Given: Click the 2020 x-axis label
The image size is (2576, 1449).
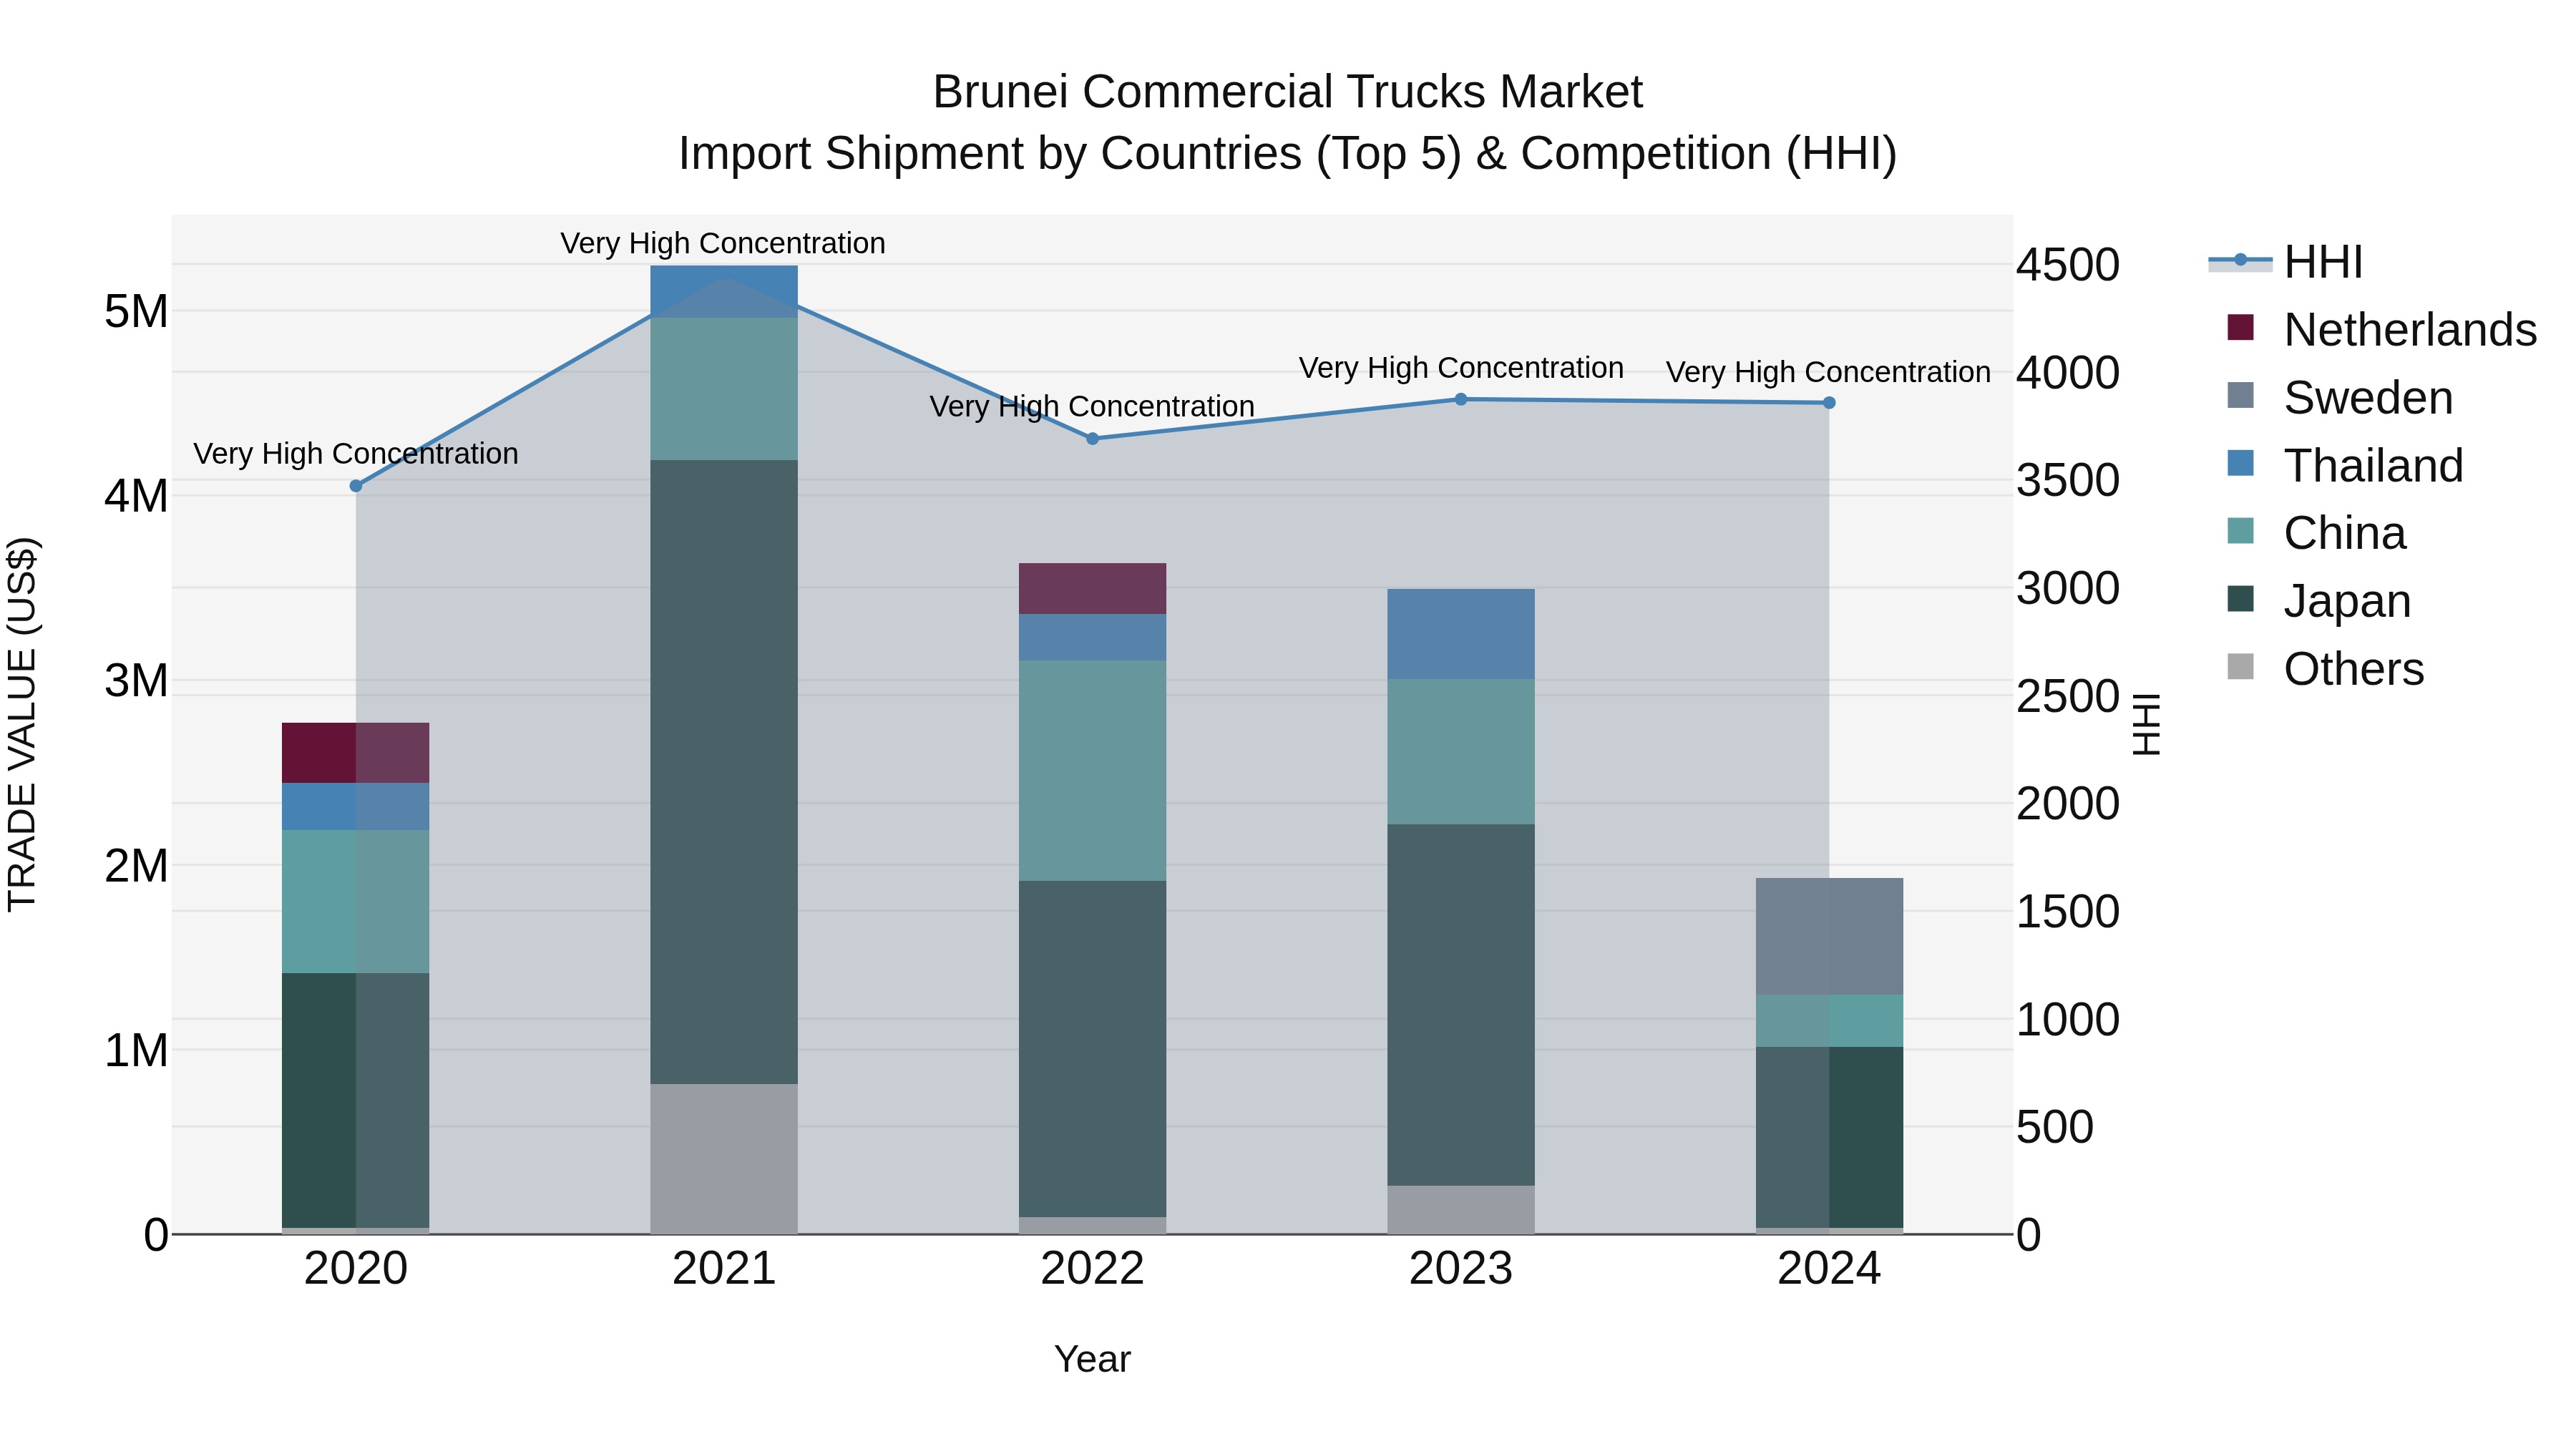Looking at the screenshot, I should 356,1270.
